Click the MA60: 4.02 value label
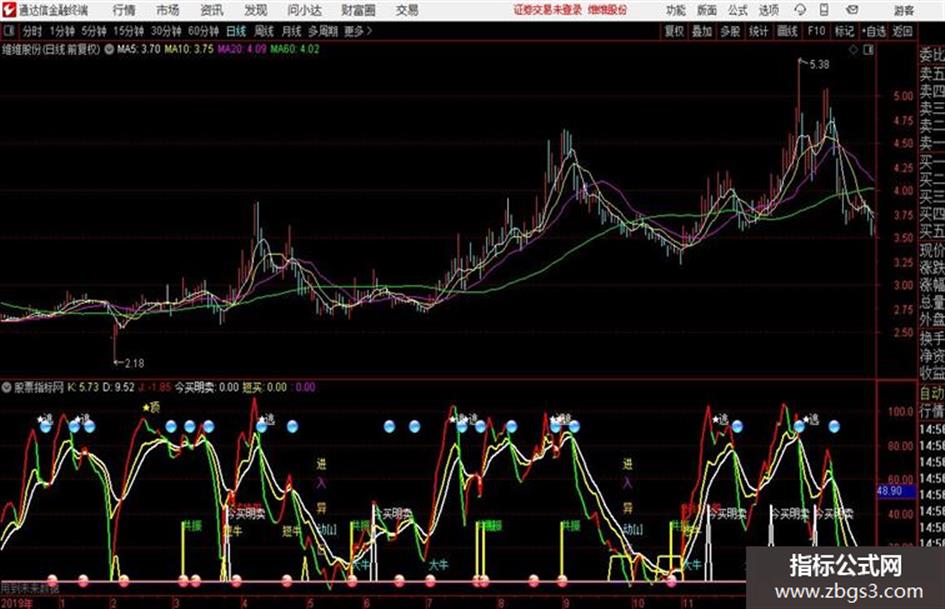Screen dimensions: 945x609 [x=295, y=49]
